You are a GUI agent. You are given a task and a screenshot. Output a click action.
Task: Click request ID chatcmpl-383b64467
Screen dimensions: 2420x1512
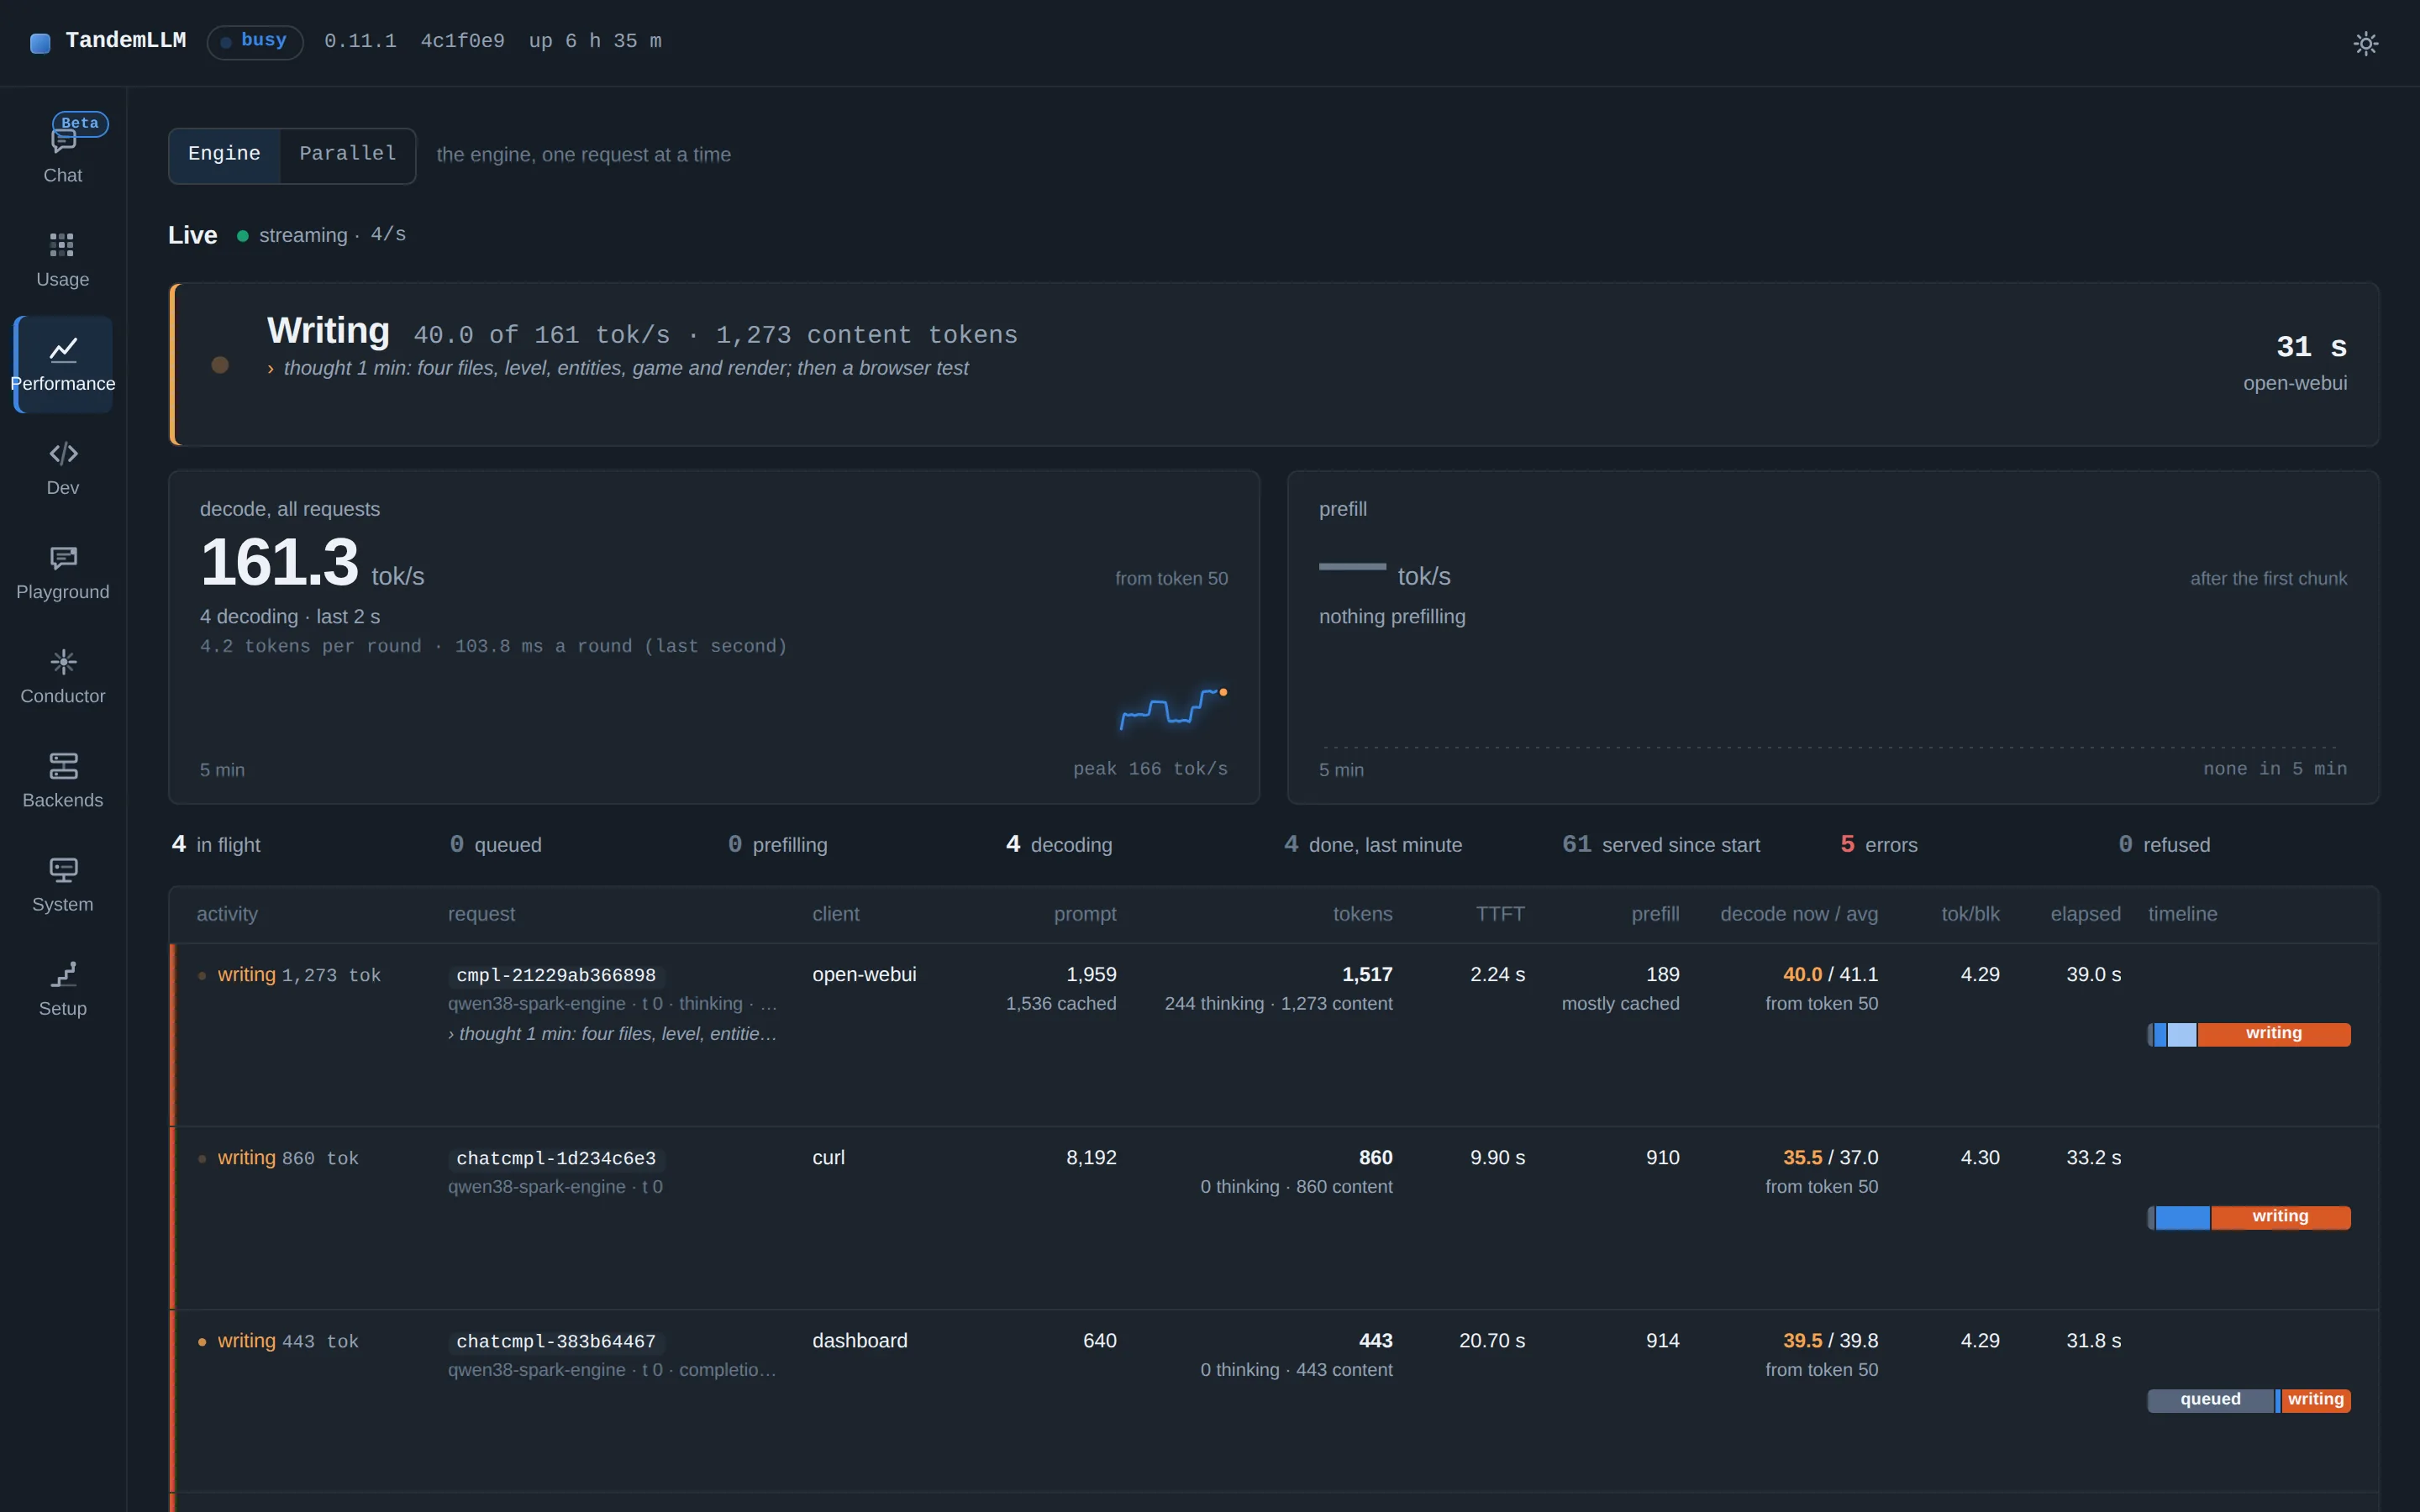click(x=556, y=1341)
